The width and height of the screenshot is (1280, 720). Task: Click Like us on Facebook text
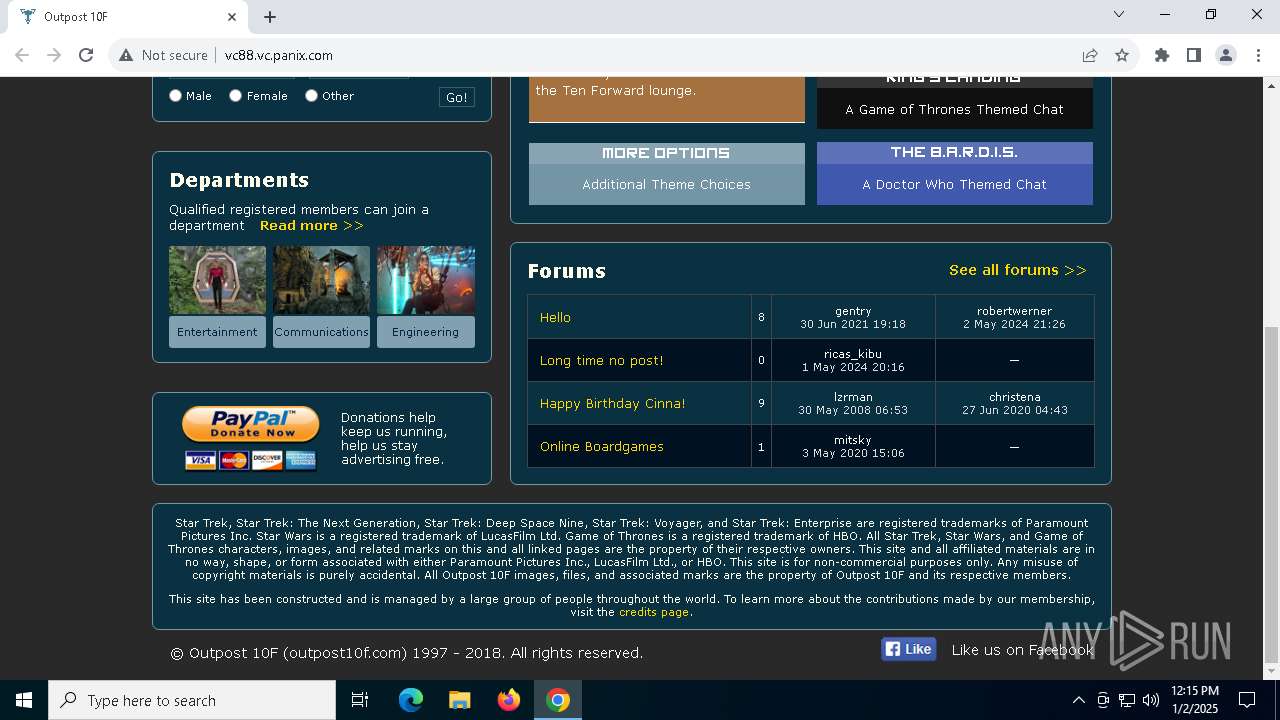click(1022, 650)
